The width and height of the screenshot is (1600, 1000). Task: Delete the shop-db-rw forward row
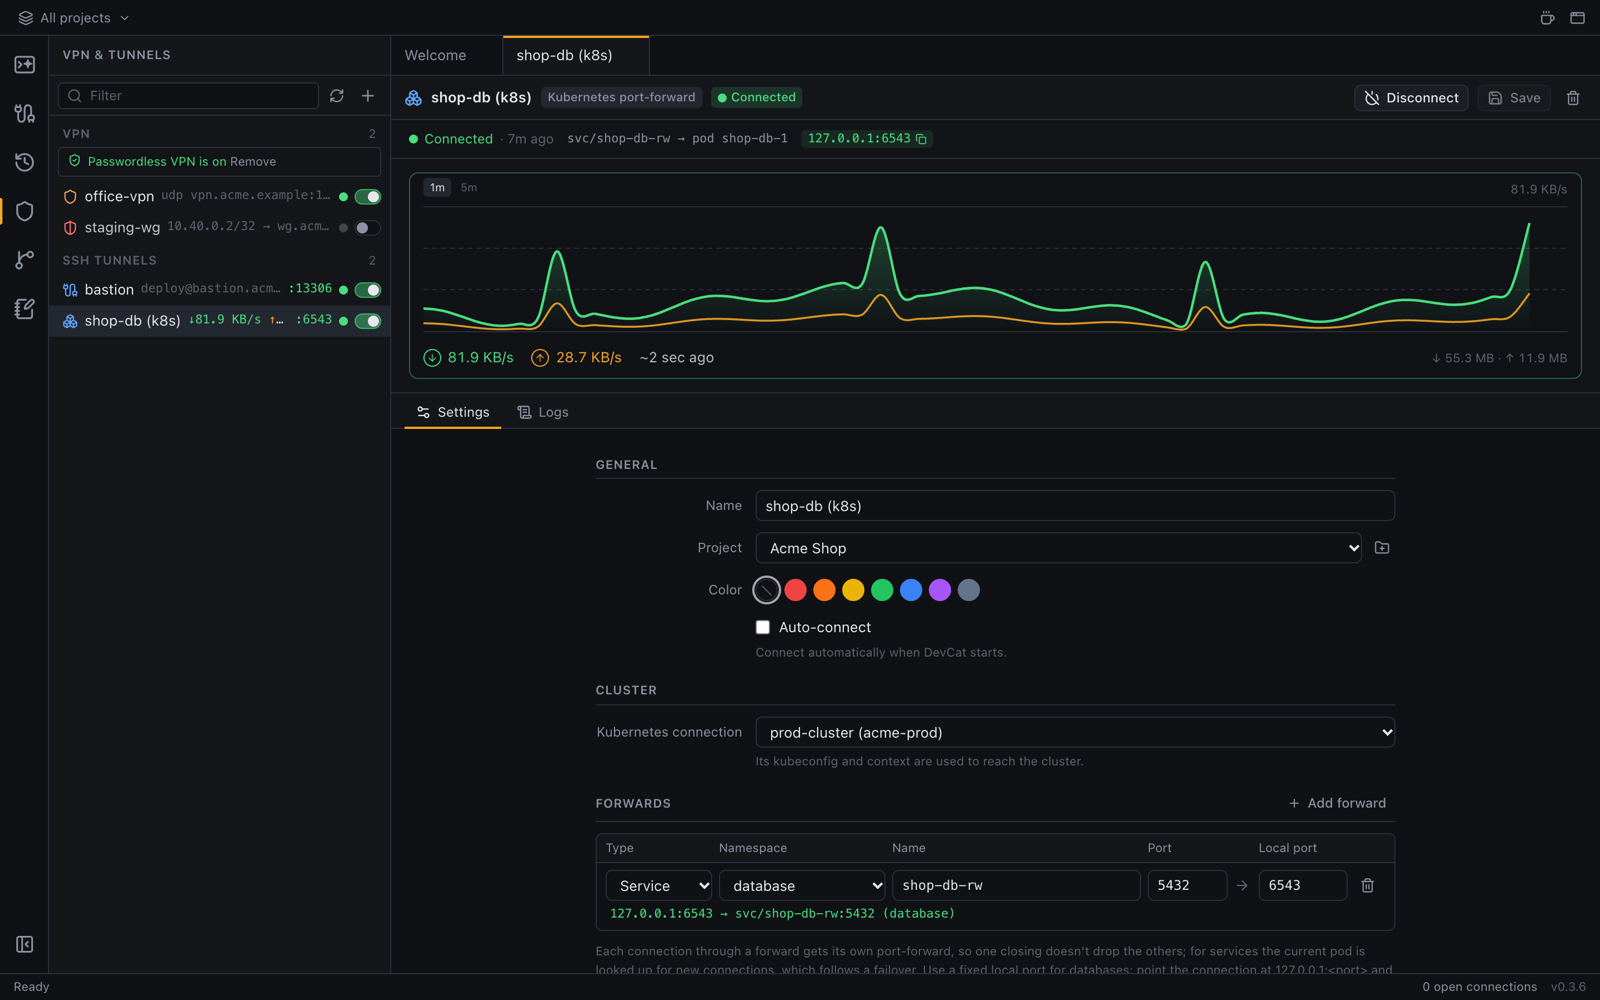coord(1368,886)
